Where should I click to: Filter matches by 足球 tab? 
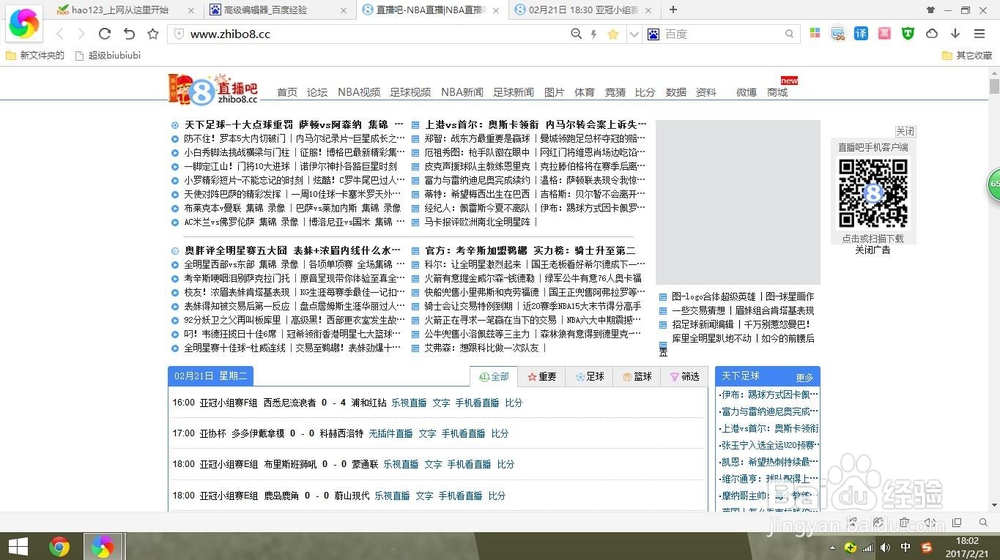pyautogui.click(x=589, y=377)
